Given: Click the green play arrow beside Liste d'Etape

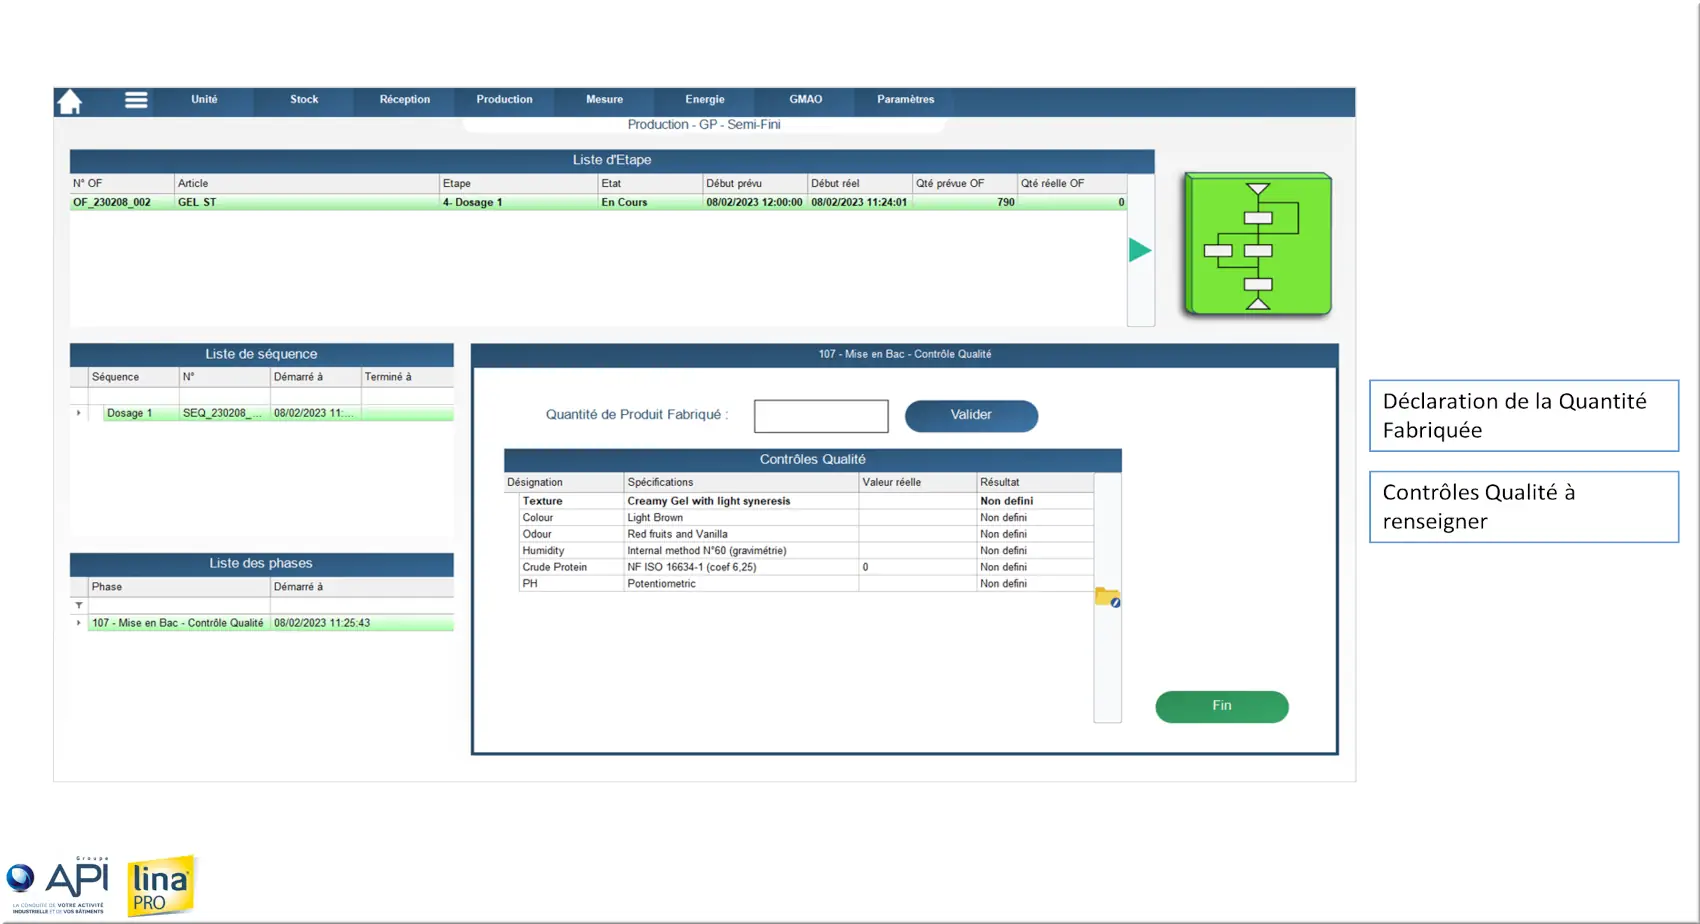Looking at the screenshot, I should pyautogui.click(x=1140, y=250).
